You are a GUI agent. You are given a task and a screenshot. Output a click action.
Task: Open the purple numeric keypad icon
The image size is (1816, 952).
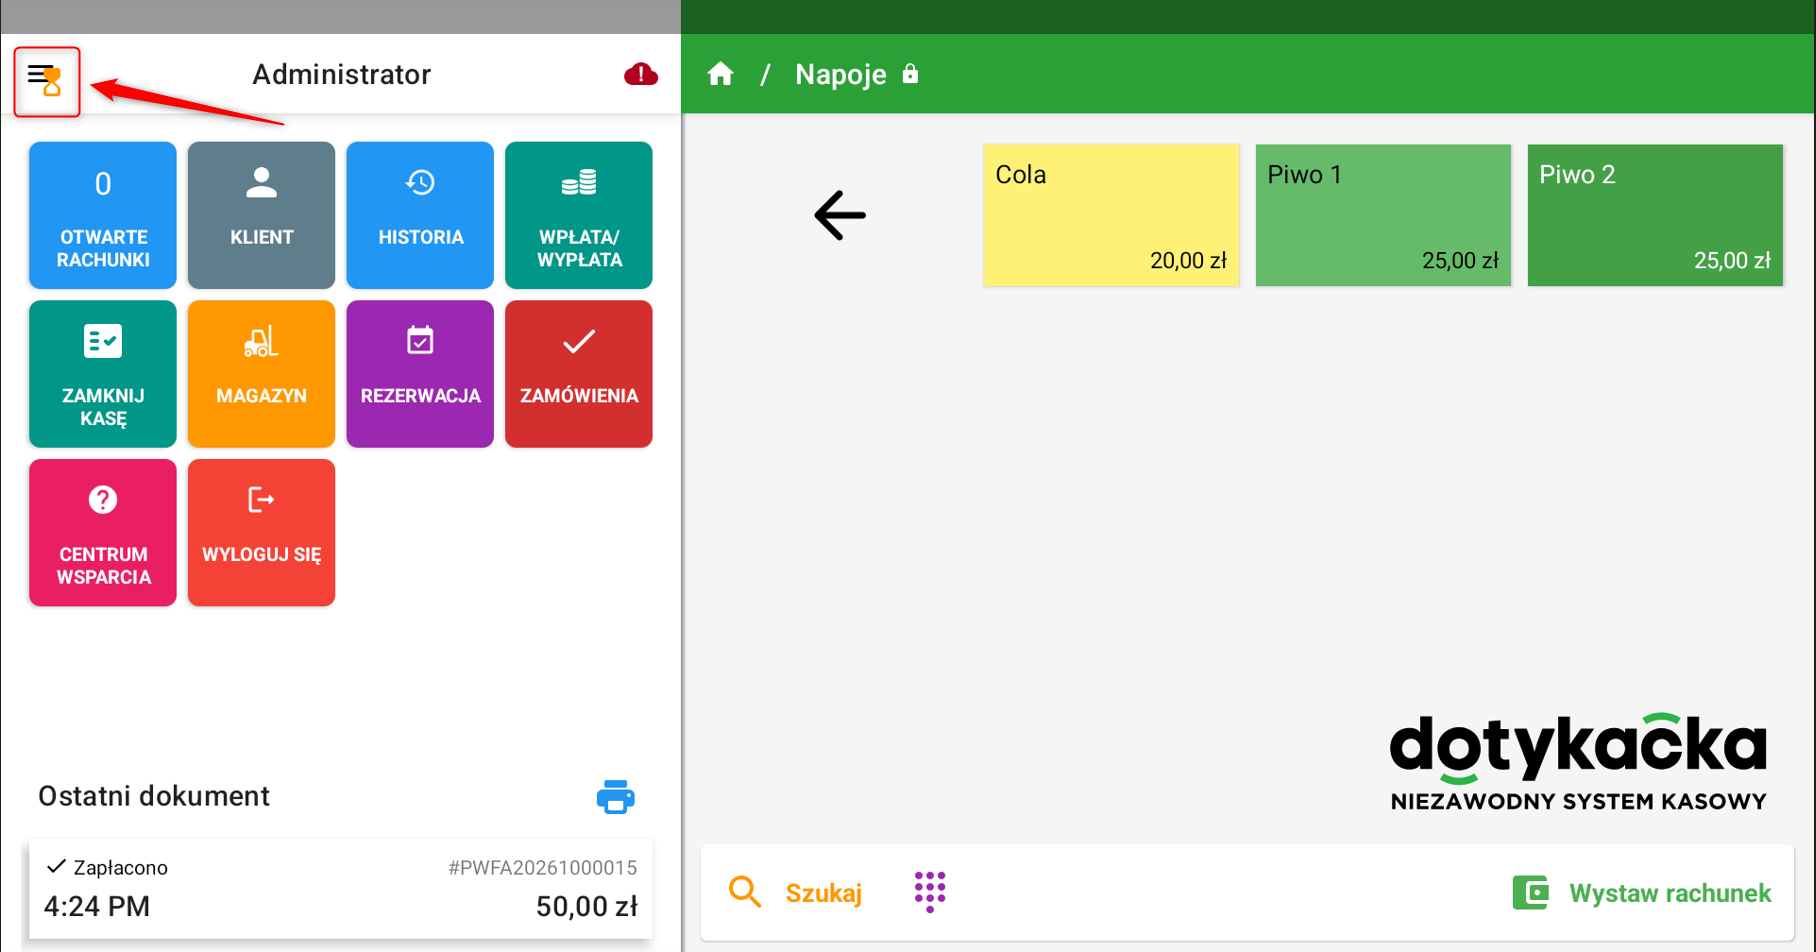tap(930, 891)
